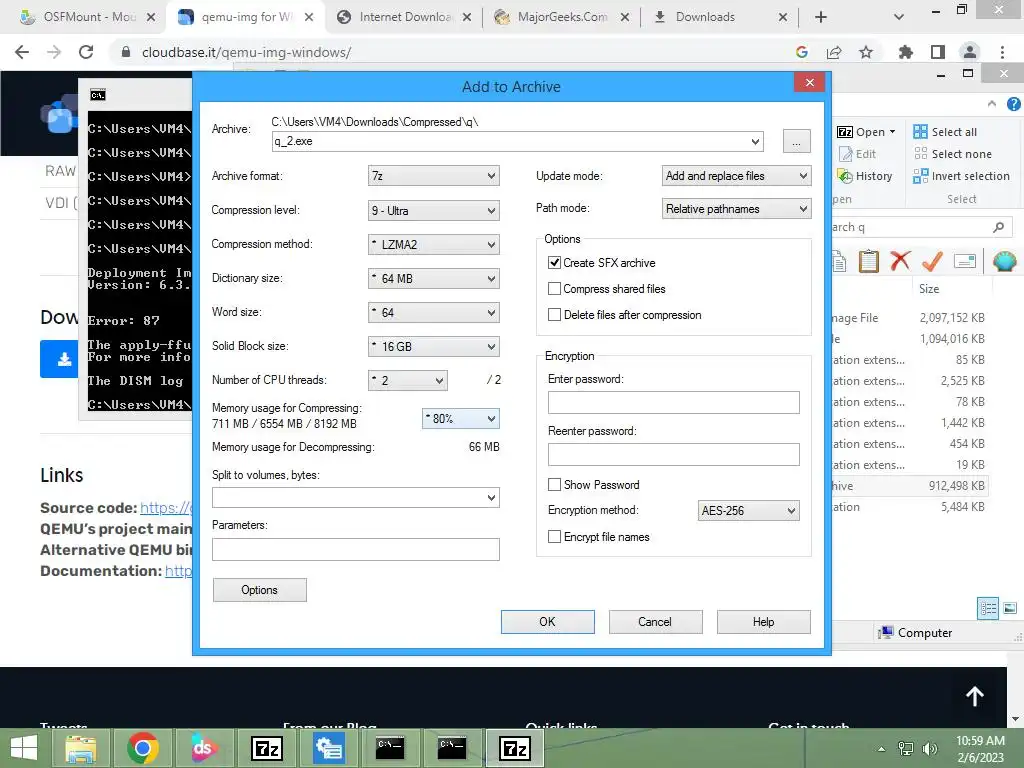The height and width of the screenshot is (768, 1024).
Task: Click the Select none icon
Action: pos(921,154)
